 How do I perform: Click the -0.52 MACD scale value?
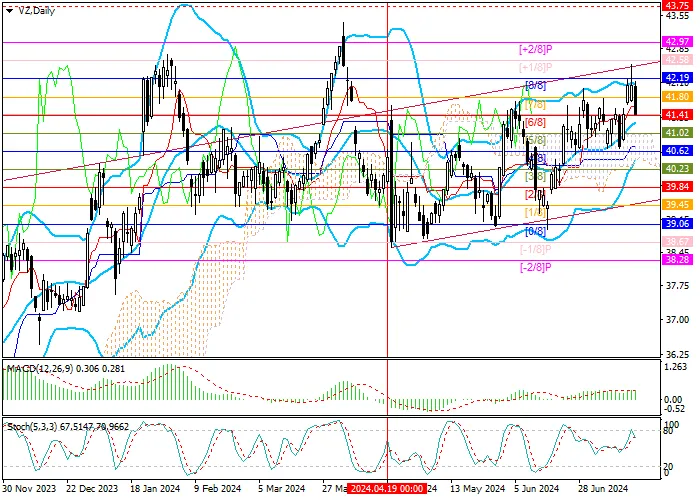point(675,408)
